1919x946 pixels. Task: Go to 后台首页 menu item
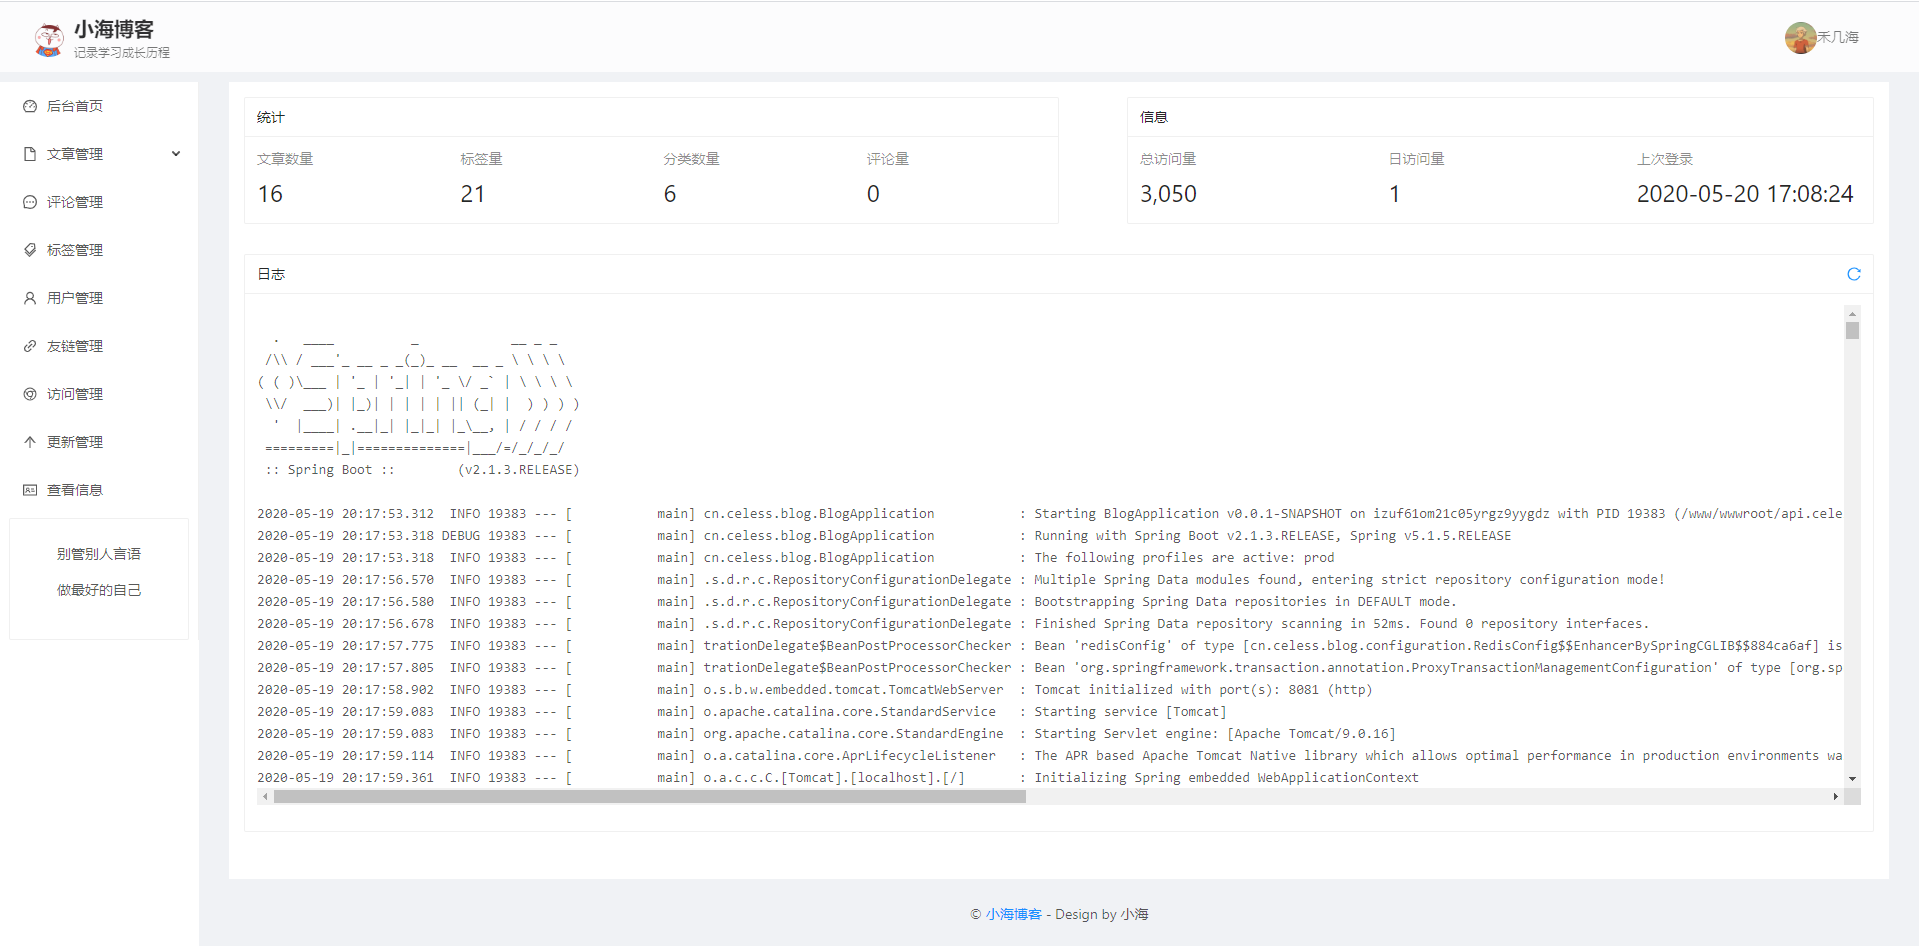click(x=75, y=106)
